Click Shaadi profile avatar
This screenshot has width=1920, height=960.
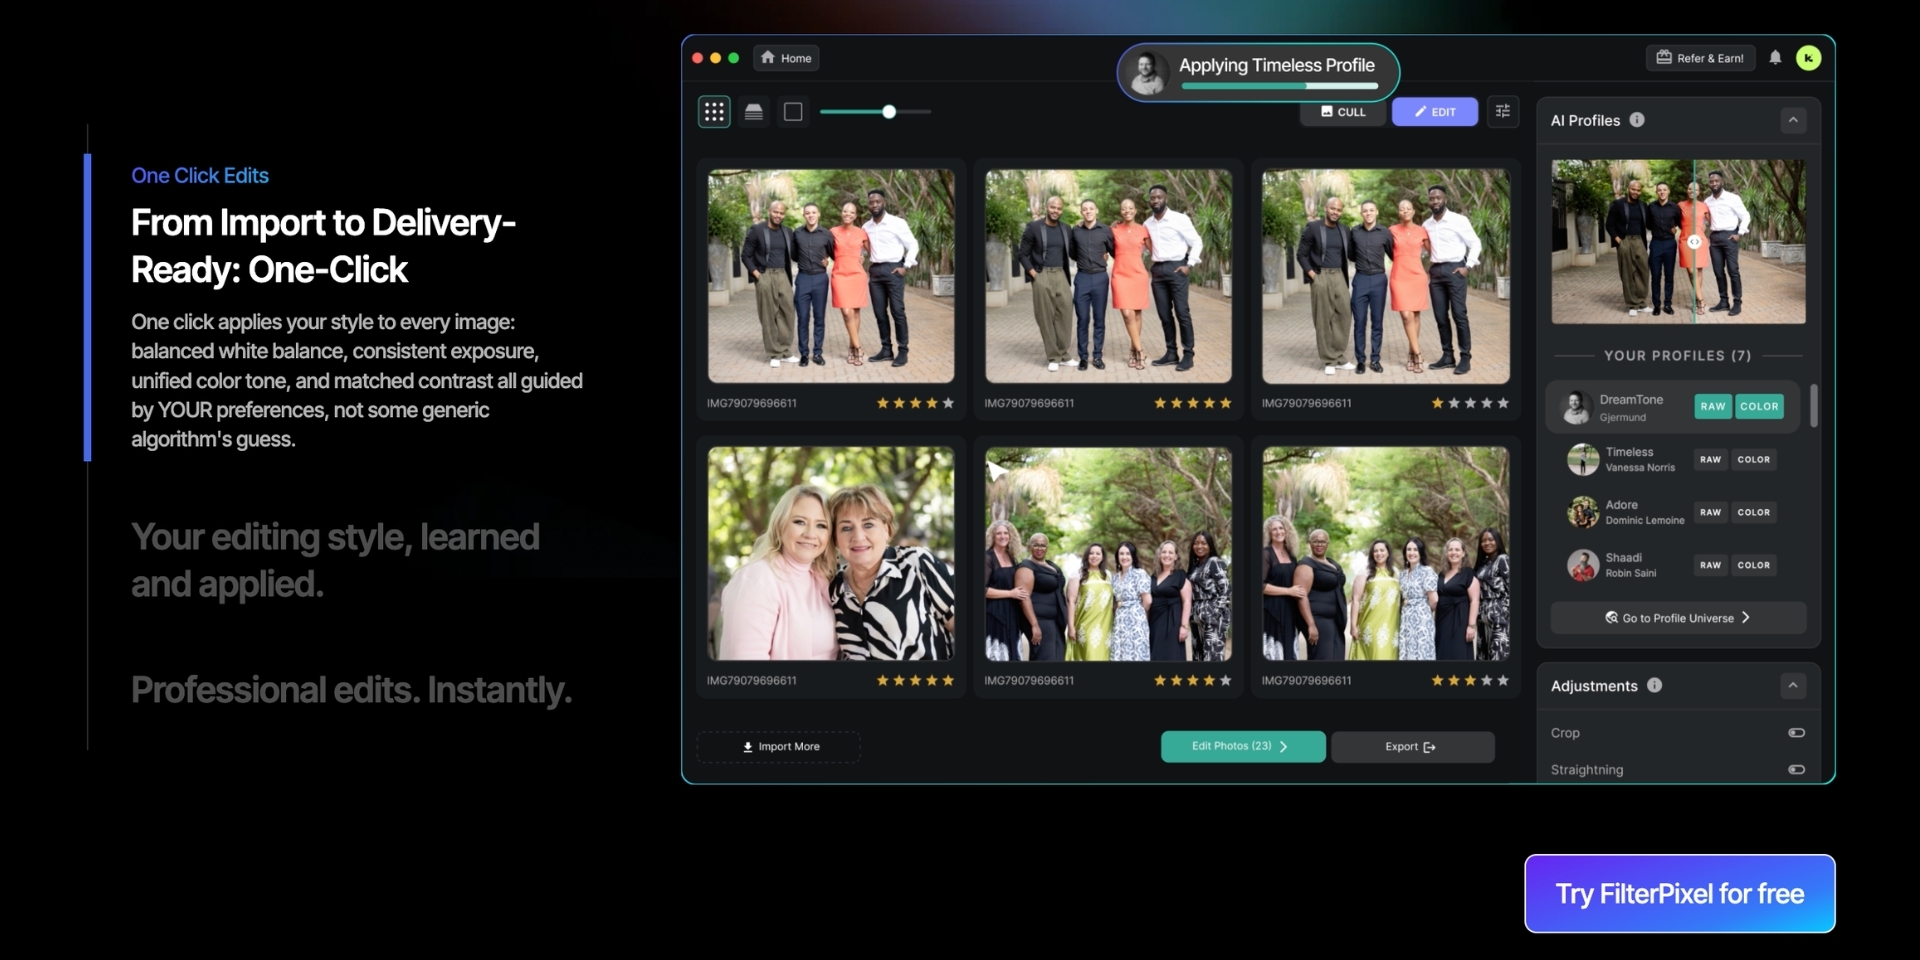pos(1583,565)
